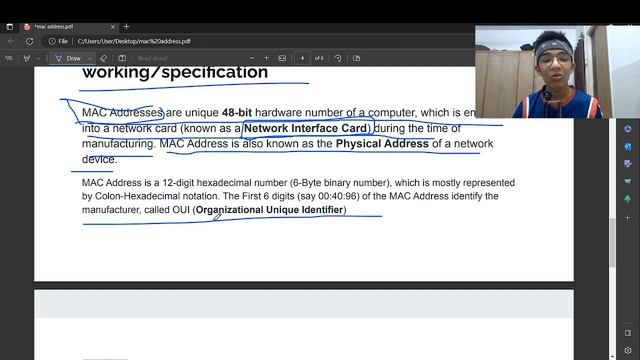640x360 pixels.
Task: Close the mac address.pdf tab
Action: tap(113, 27)
